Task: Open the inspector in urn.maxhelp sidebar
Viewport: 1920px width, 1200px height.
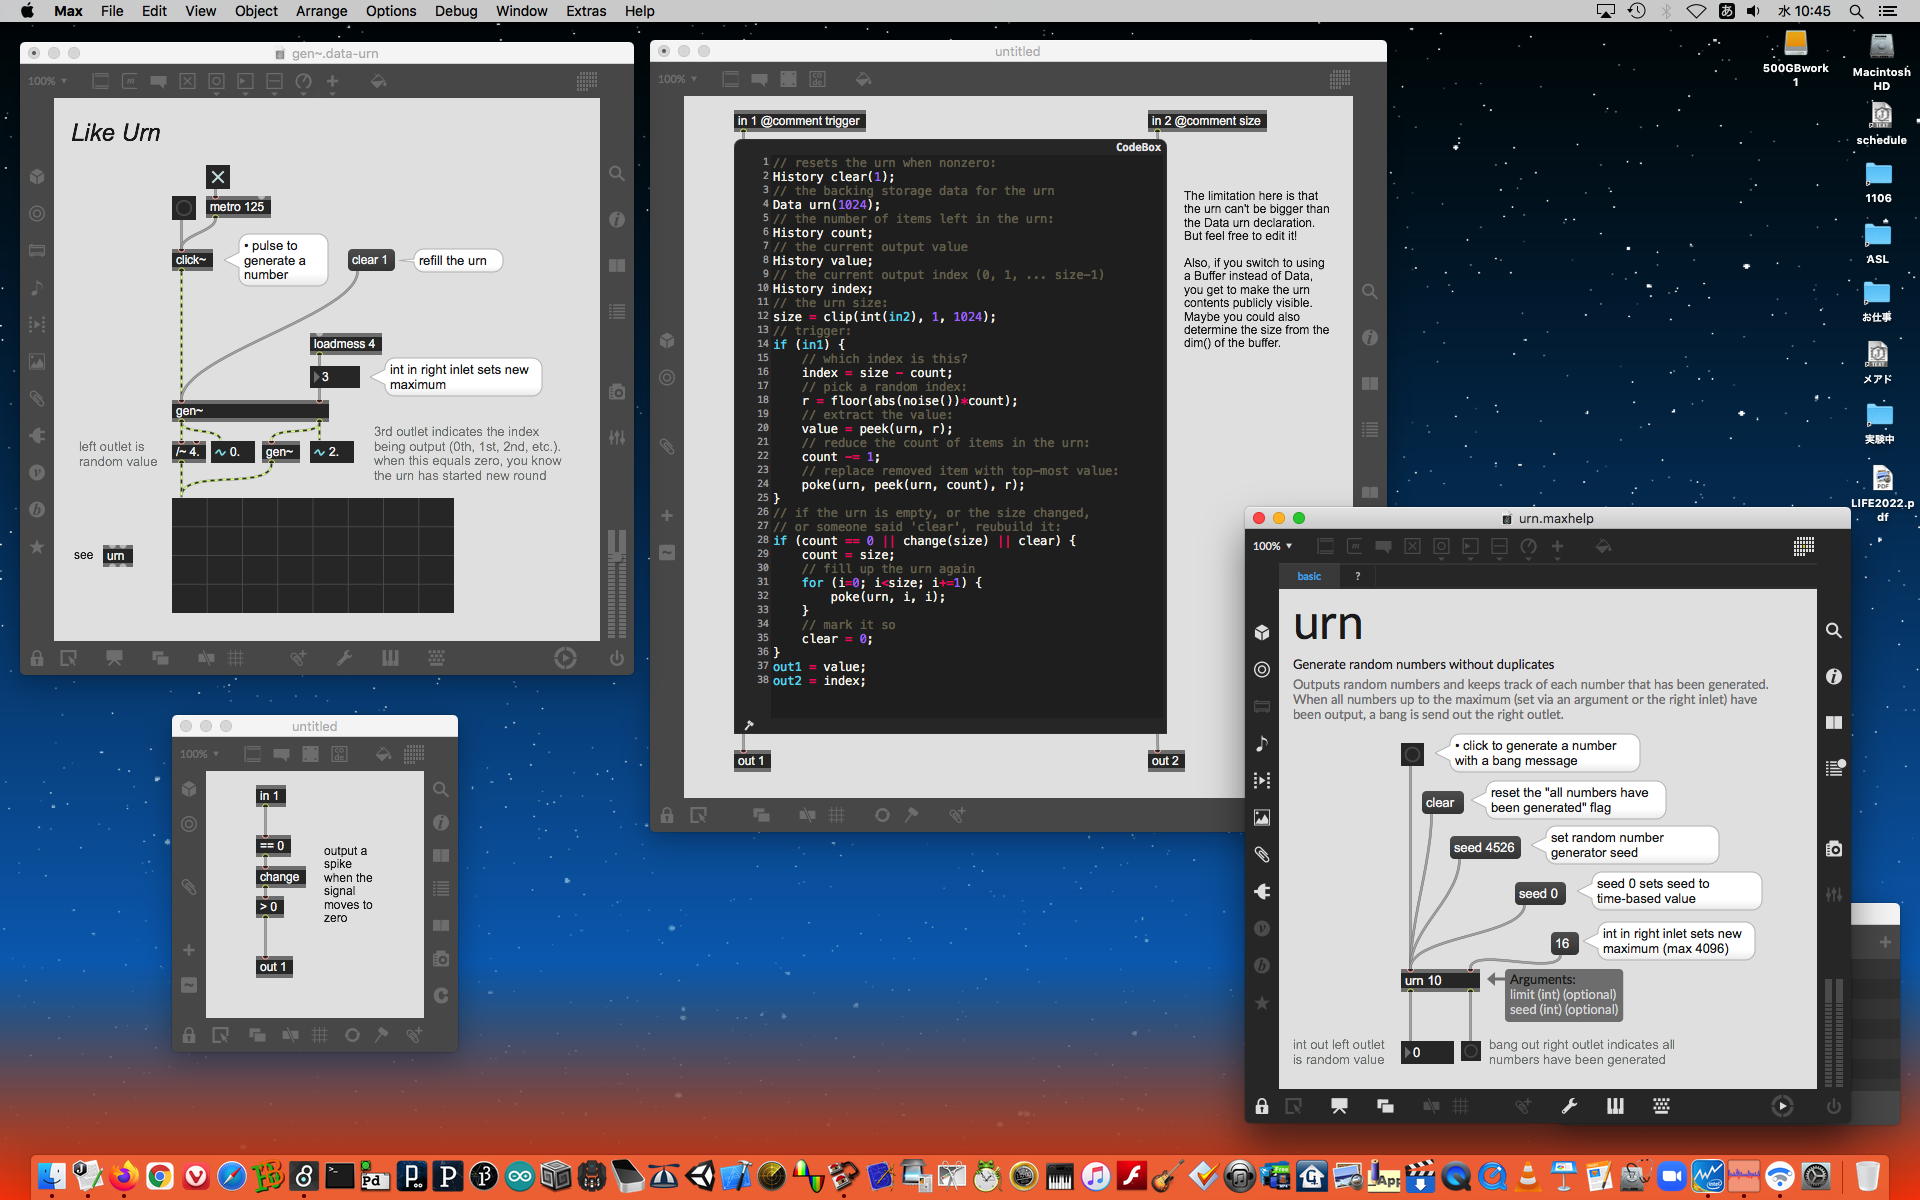Action: (1833, 677)
